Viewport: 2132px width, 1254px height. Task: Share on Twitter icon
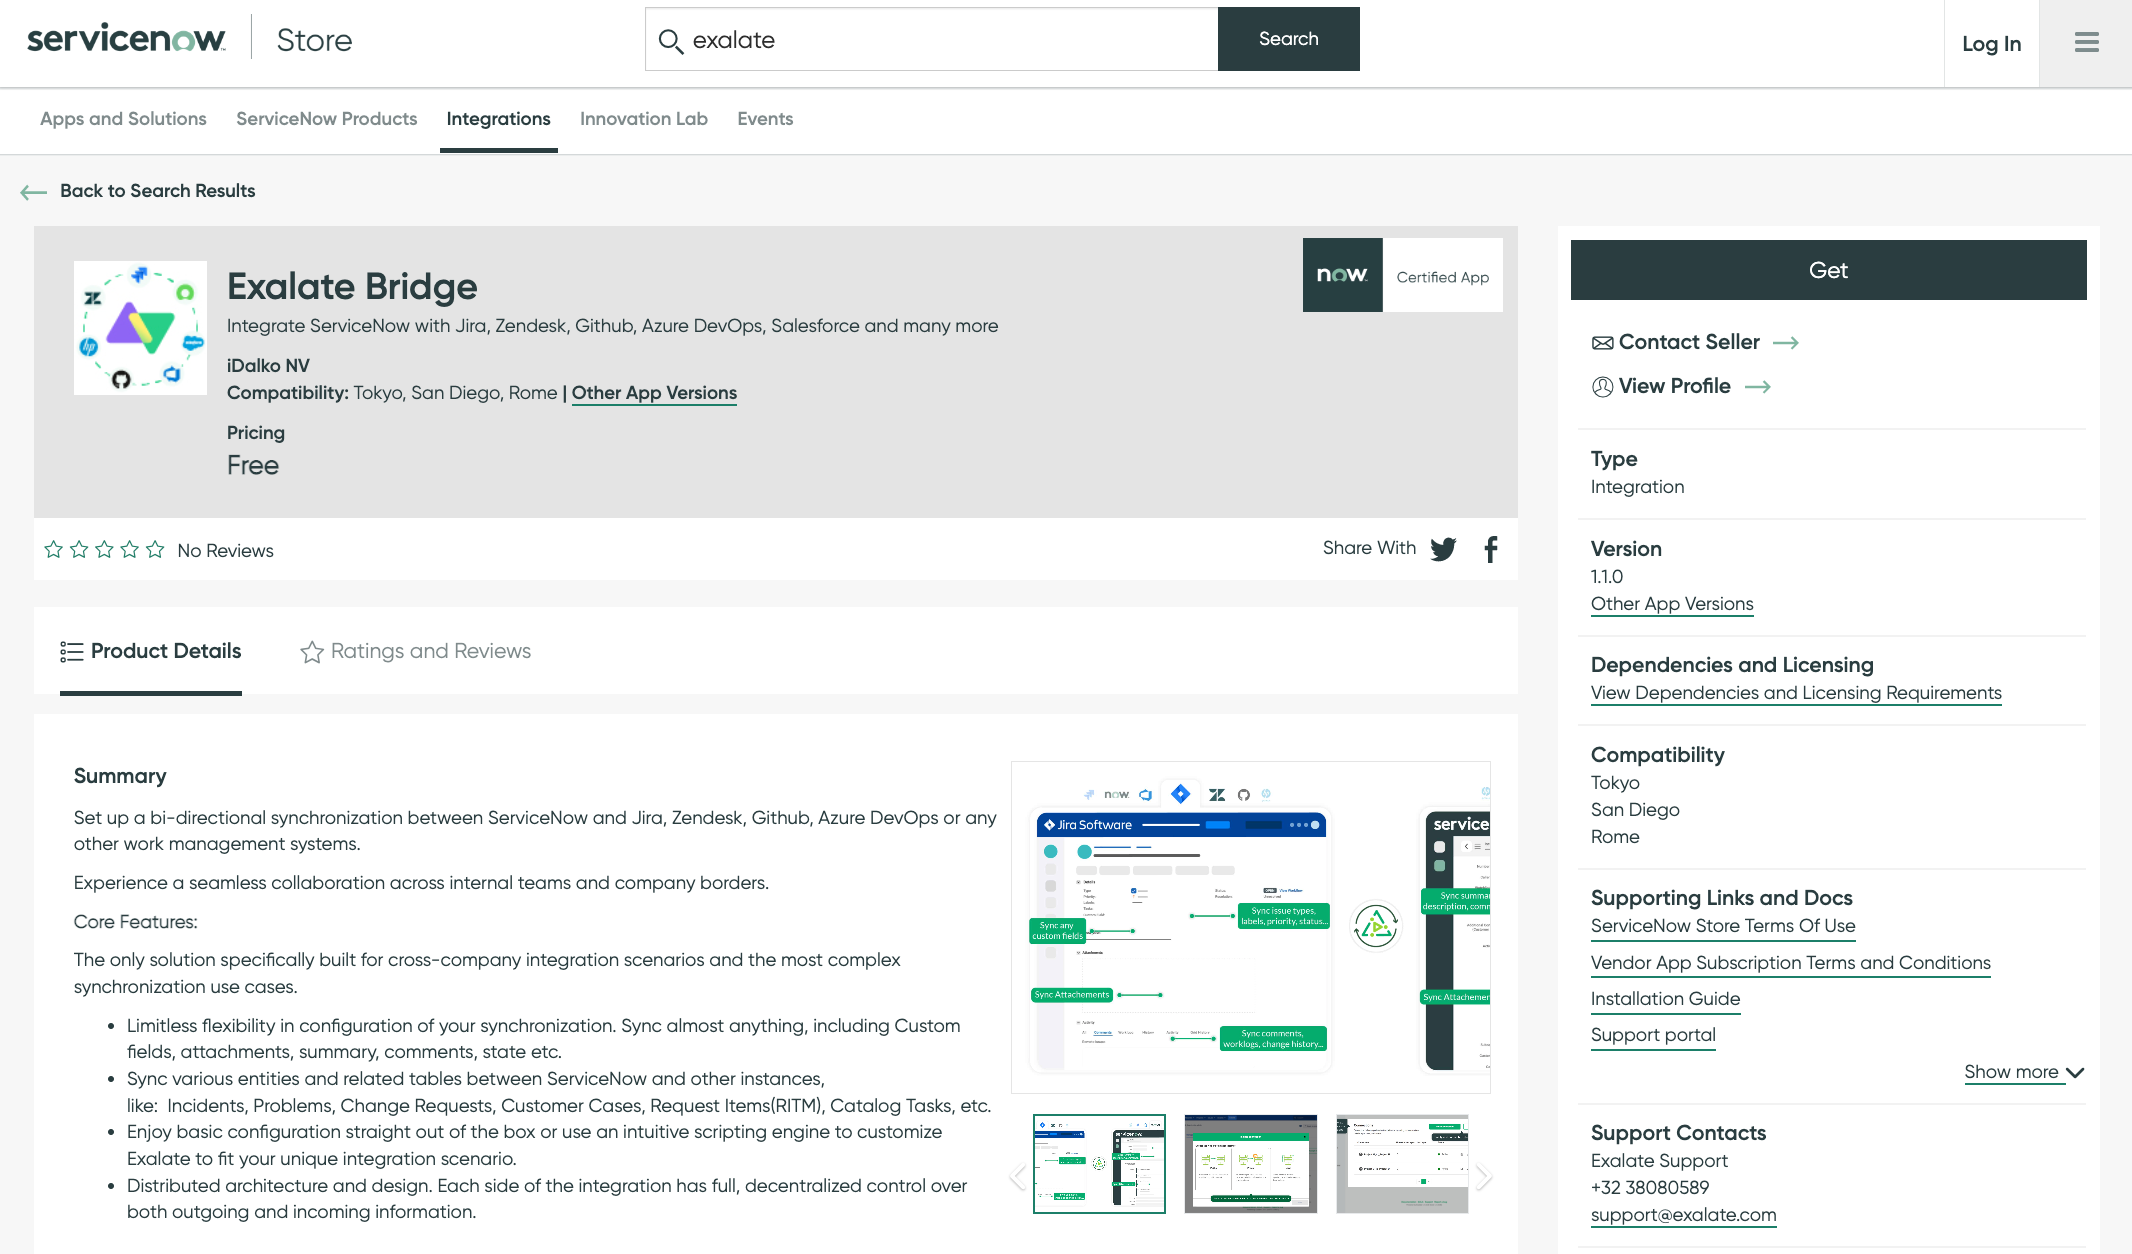(x=1443, y=549)
